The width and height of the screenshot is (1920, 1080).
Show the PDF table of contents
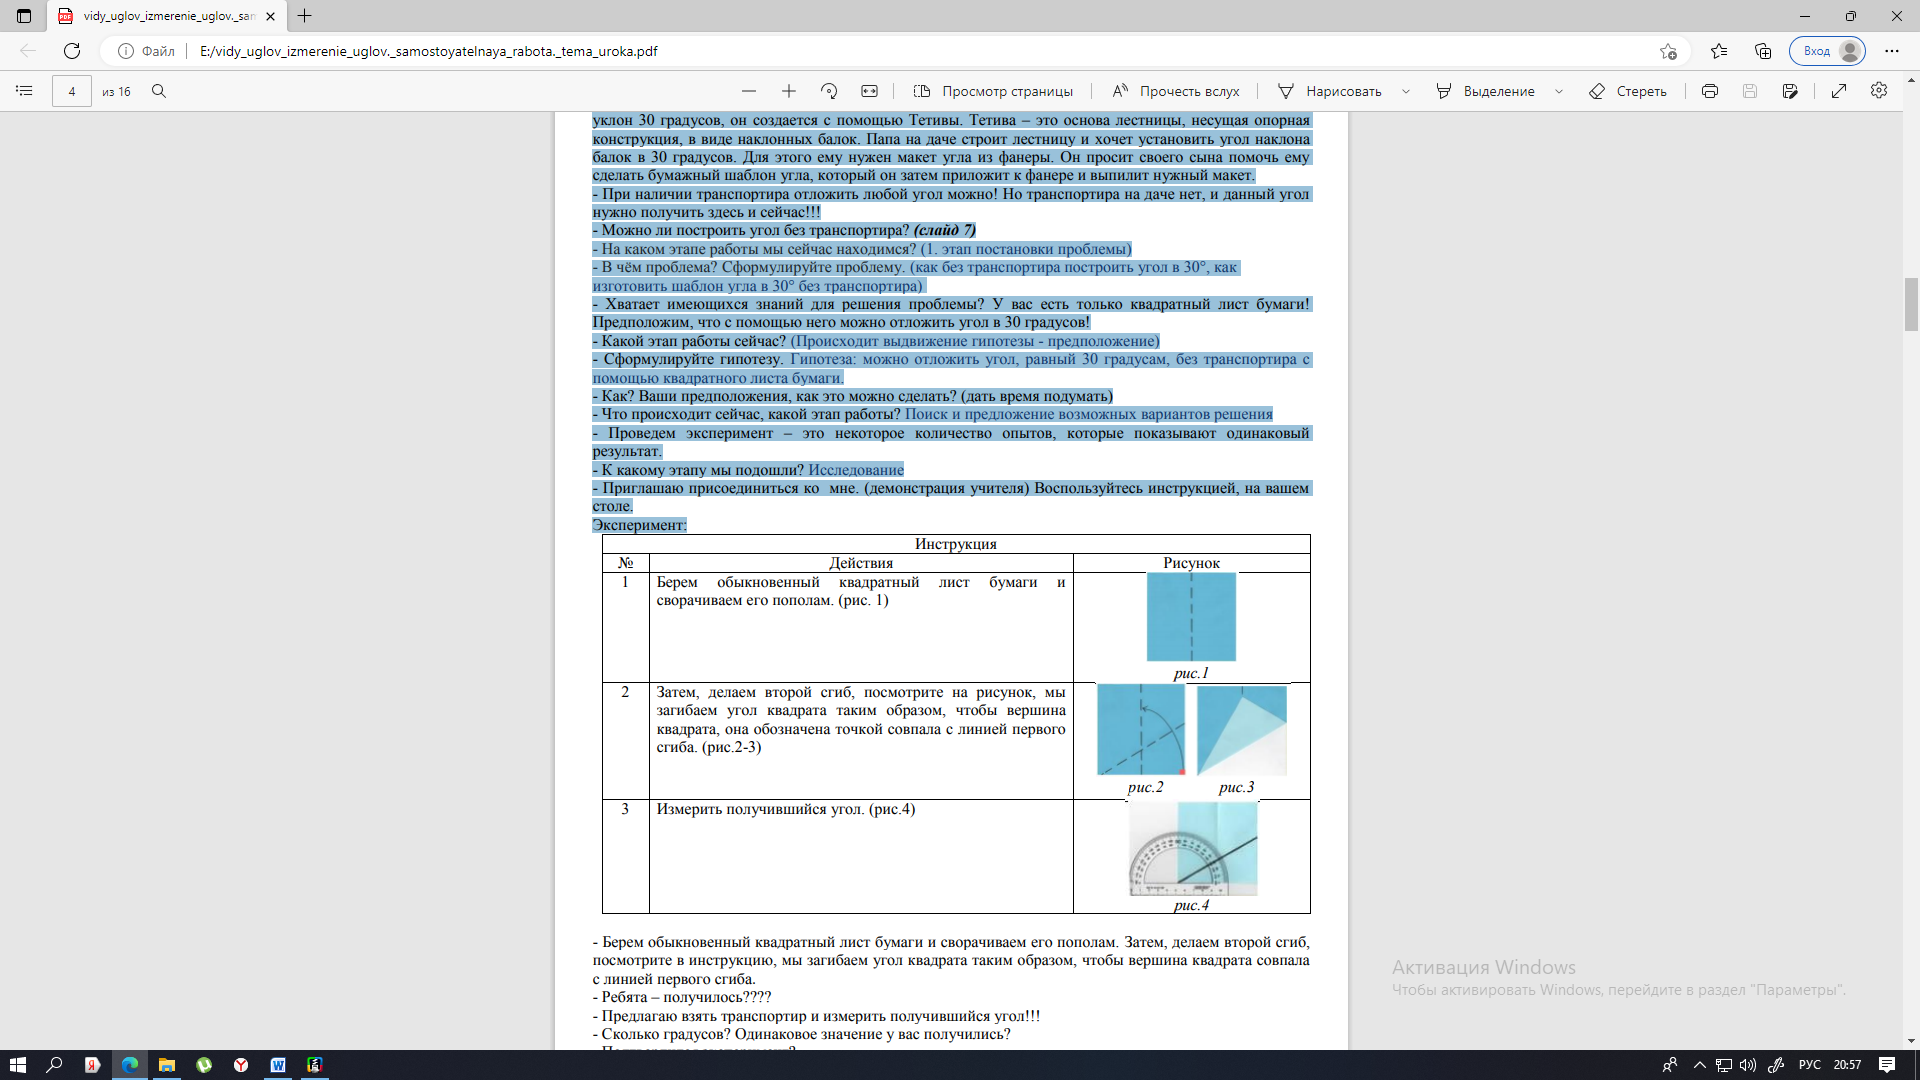point(24,91)
